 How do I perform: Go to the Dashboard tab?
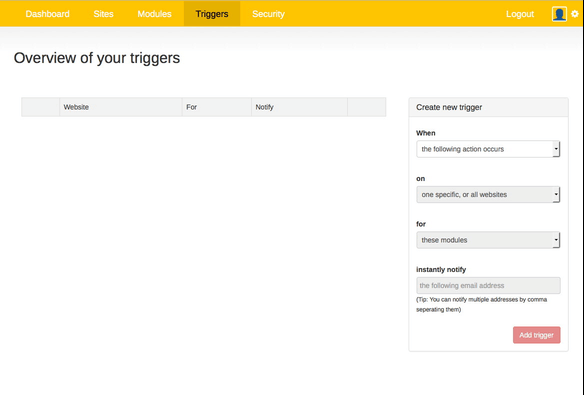click(47, 14)
